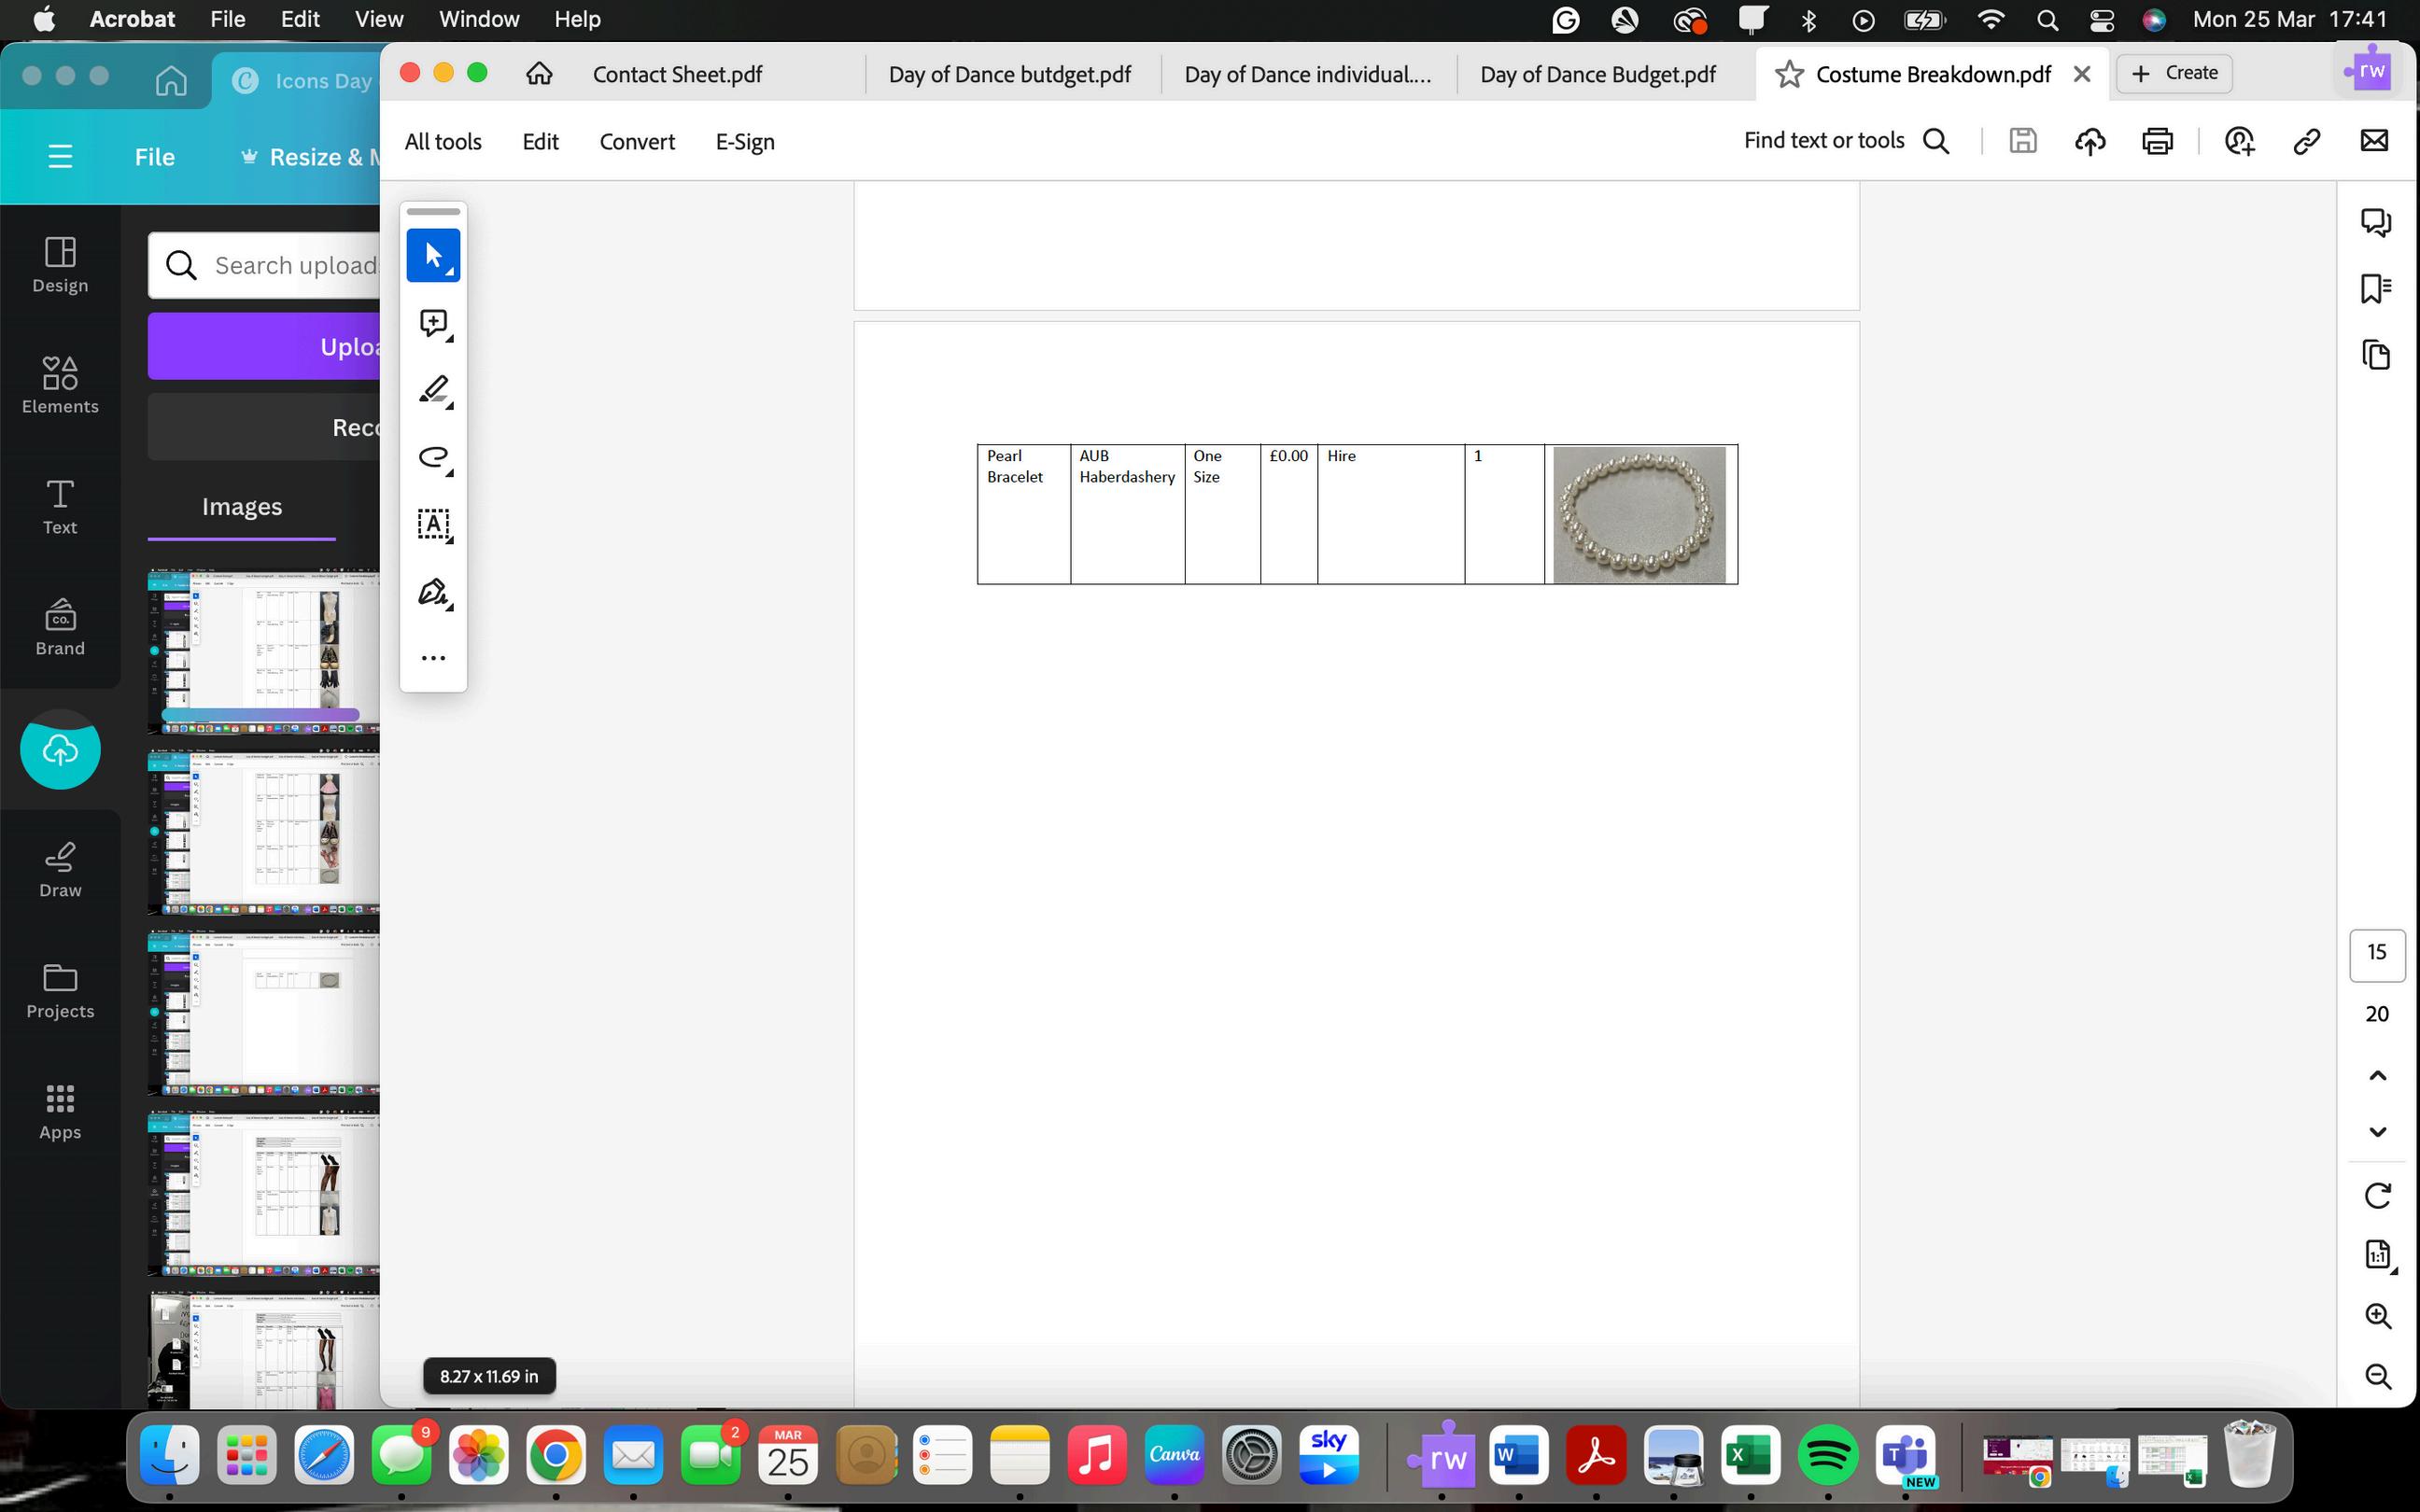Expand more tools ellipsis in quick toolbar
Viewport: 2420px width, 1512px height.
pos(433,658)
